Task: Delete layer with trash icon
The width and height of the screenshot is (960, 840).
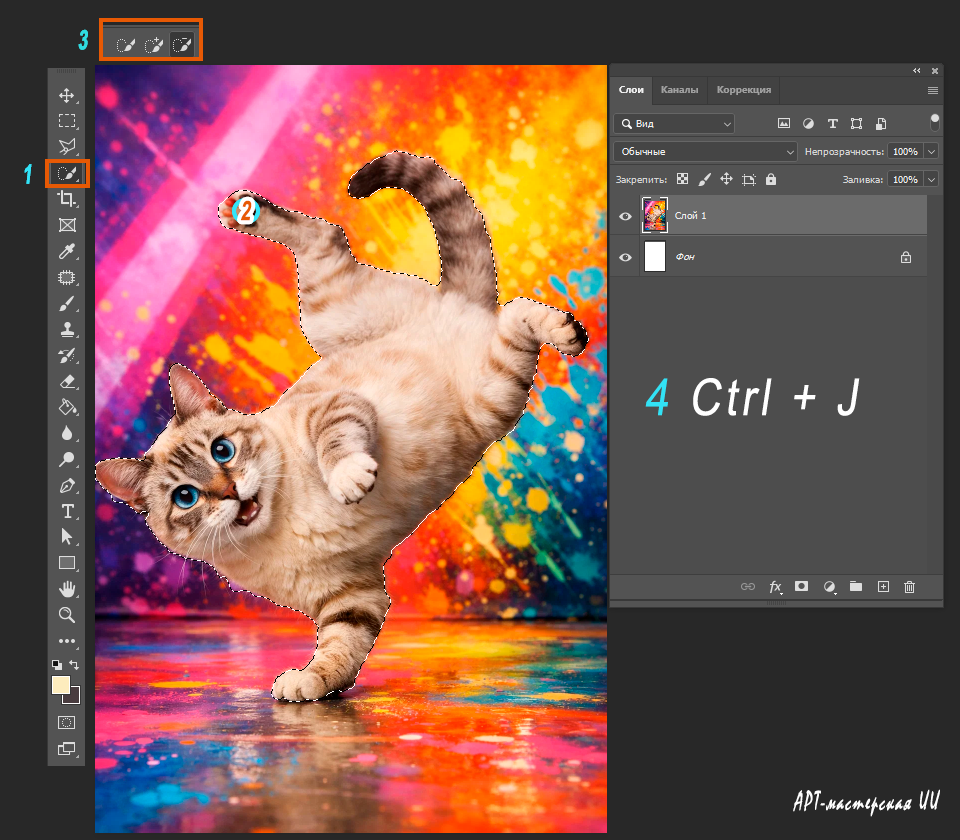Action: 909,587
